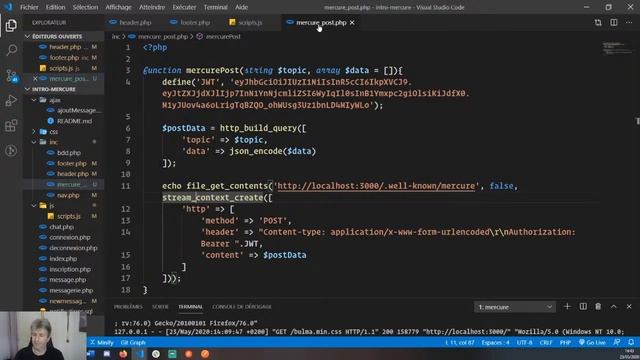Screen dimensions: 640x360
Task: Open index.php in explorer
Action: click(x=64, y=258)
